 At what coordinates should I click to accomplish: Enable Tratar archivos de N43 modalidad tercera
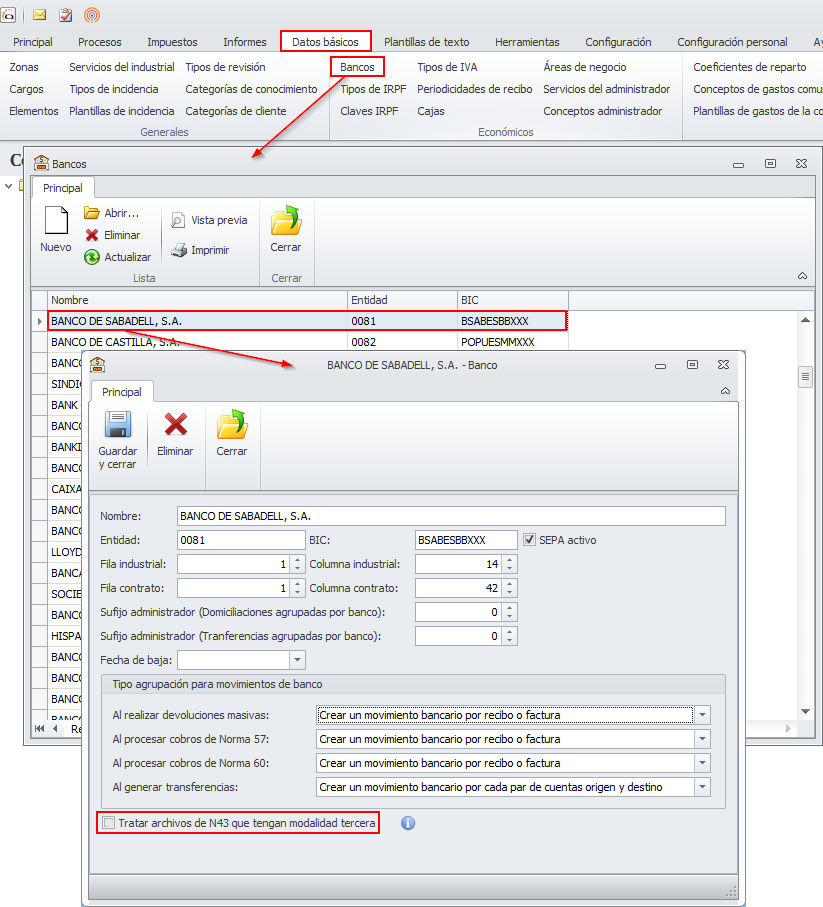[x=108, y=823]
